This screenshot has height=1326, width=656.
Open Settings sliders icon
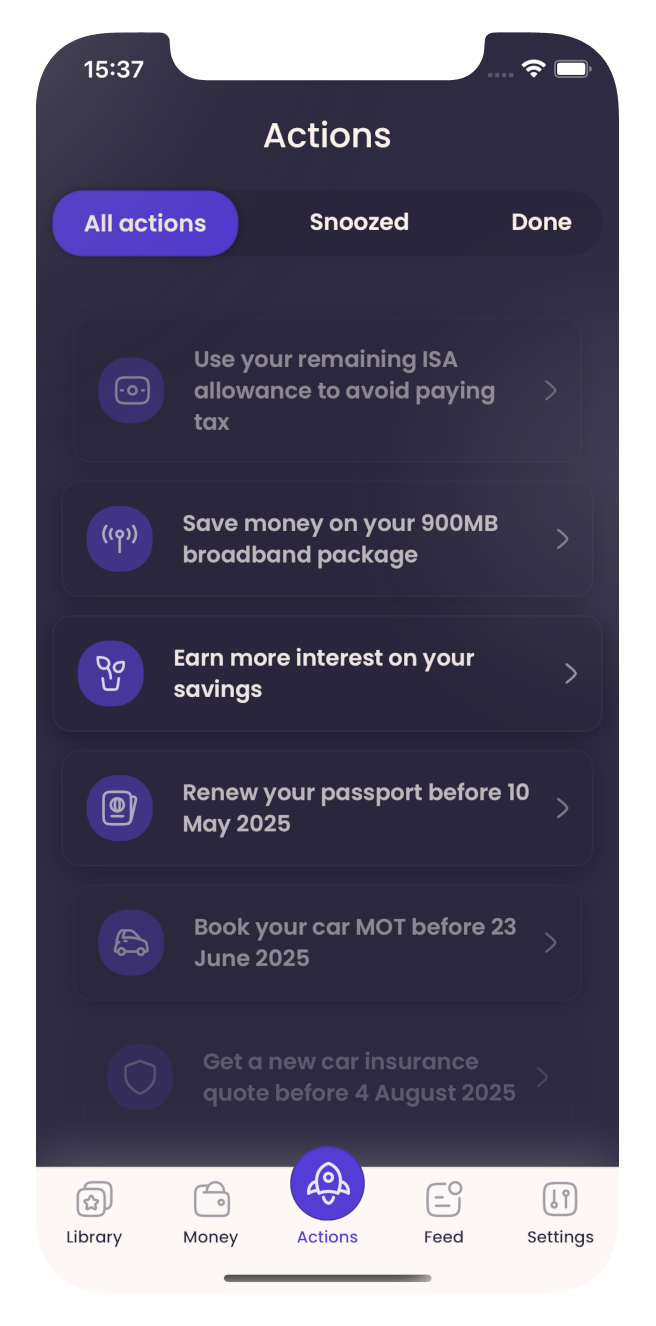pos(560,1199)
